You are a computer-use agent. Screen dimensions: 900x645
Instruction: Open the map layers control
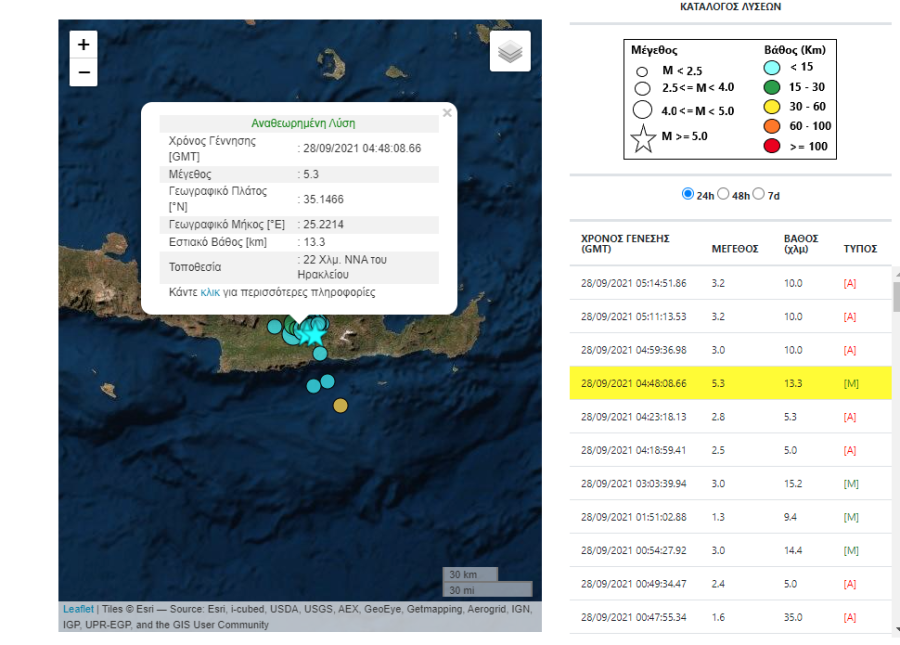tap(510, 52)
